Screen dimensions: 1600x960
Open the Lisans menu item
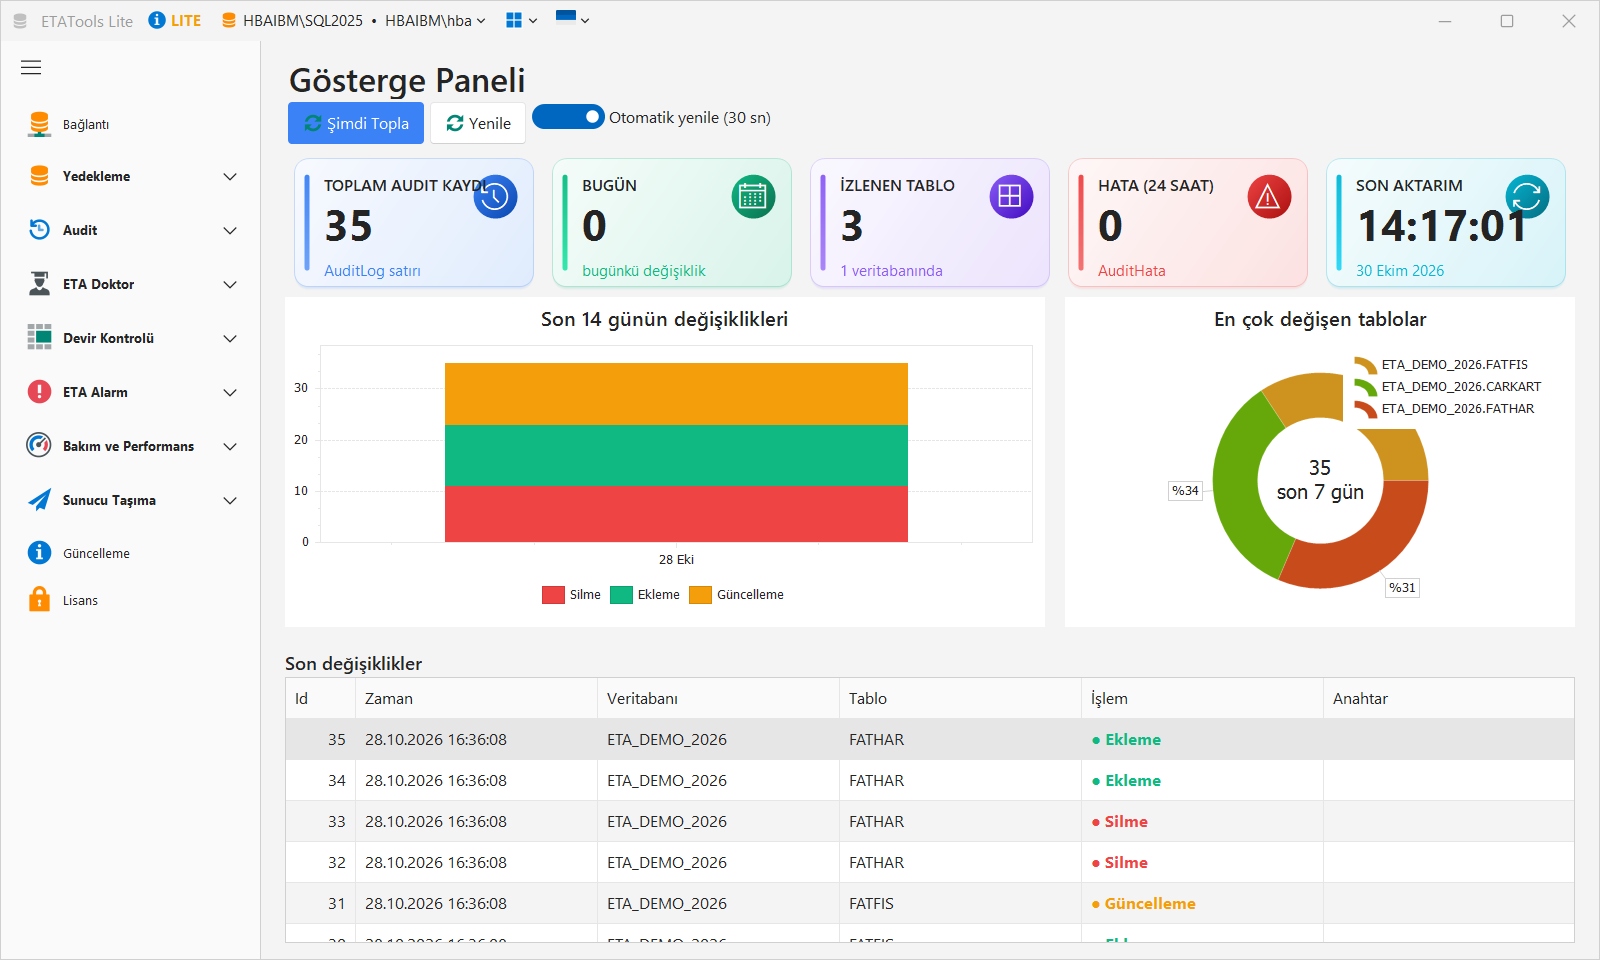click(130, 600)
